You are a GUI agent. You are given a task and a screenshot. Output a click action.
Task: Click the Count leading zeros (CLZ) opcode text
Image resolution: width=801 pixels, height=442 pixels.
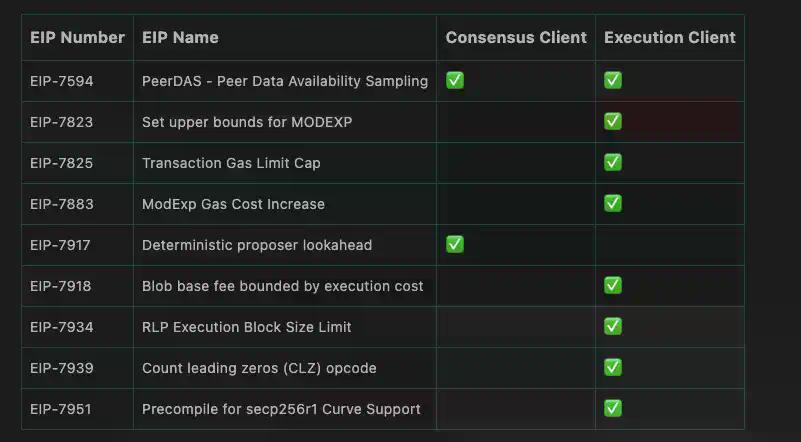[259, 368]
